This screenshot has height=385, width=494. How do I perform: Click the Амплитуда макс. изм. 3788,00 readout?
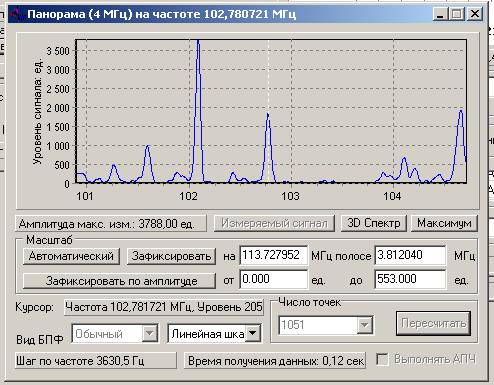[x=111, y=224]
